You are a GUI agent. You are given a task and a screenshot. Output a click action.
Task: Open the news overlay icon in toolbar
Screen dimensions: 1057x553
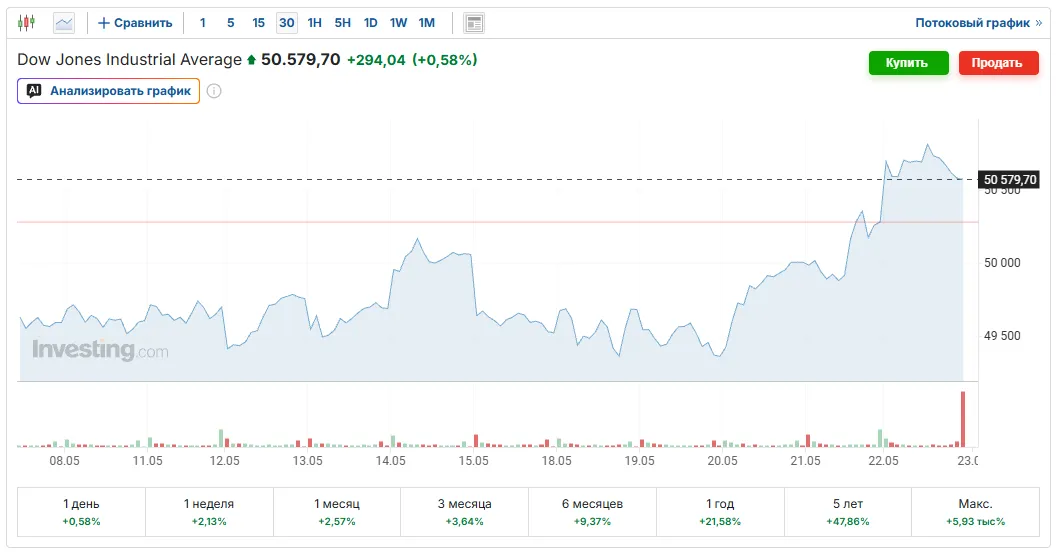tap(474, 23)
